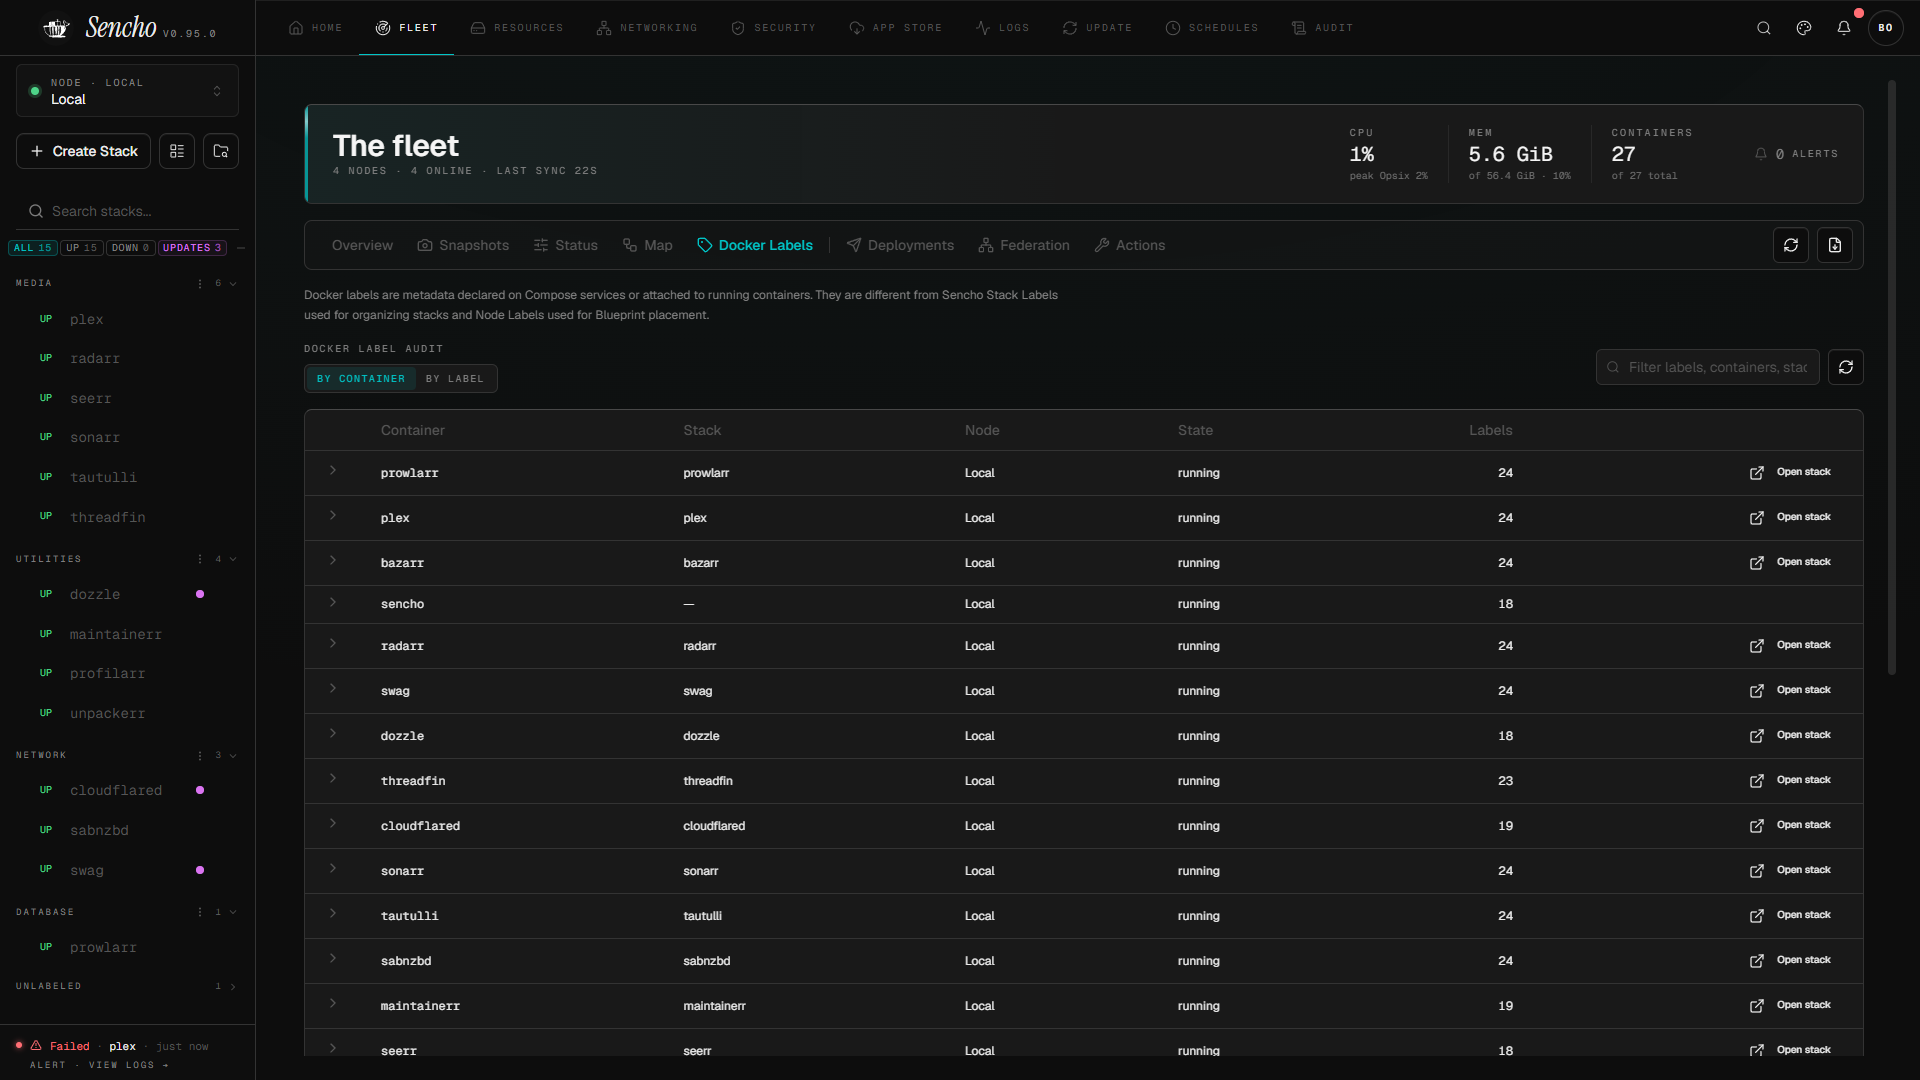Go to the Home nav item

click(315, 28)
